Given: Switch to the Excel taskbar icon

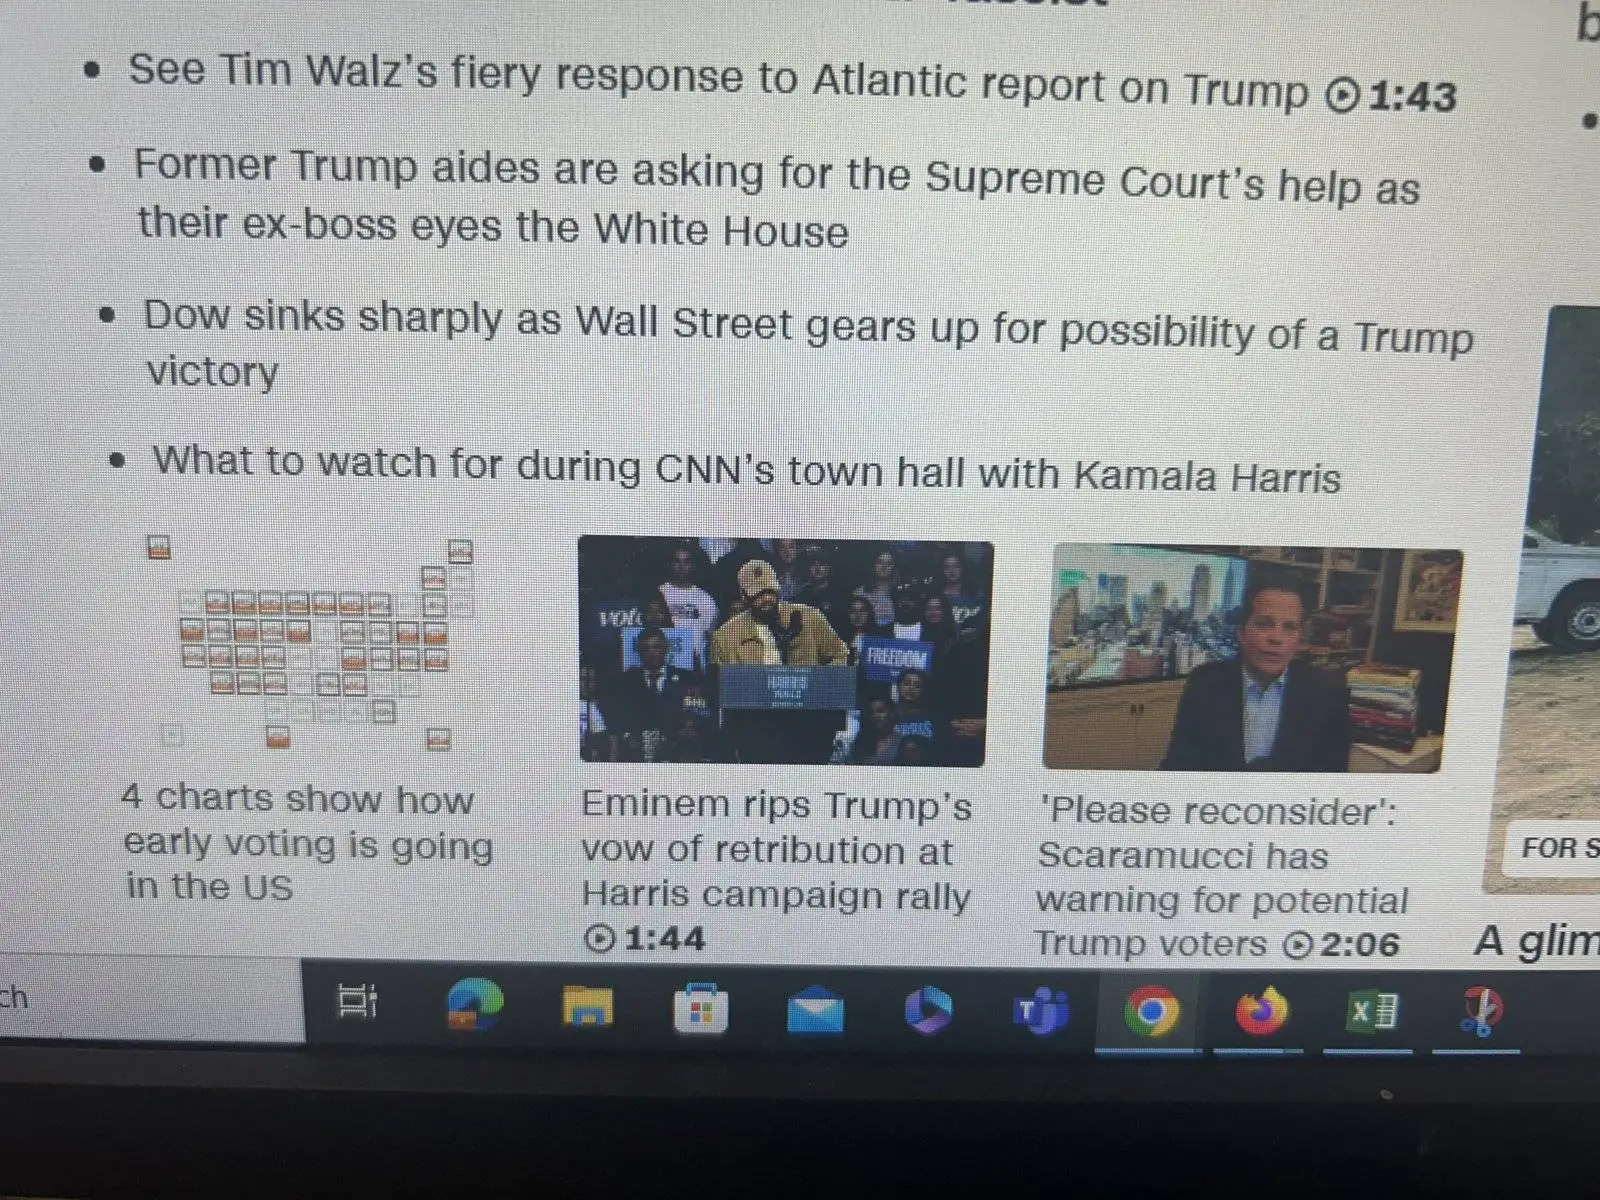Looking at the screenshot, I should [x=1371, y=1012].
